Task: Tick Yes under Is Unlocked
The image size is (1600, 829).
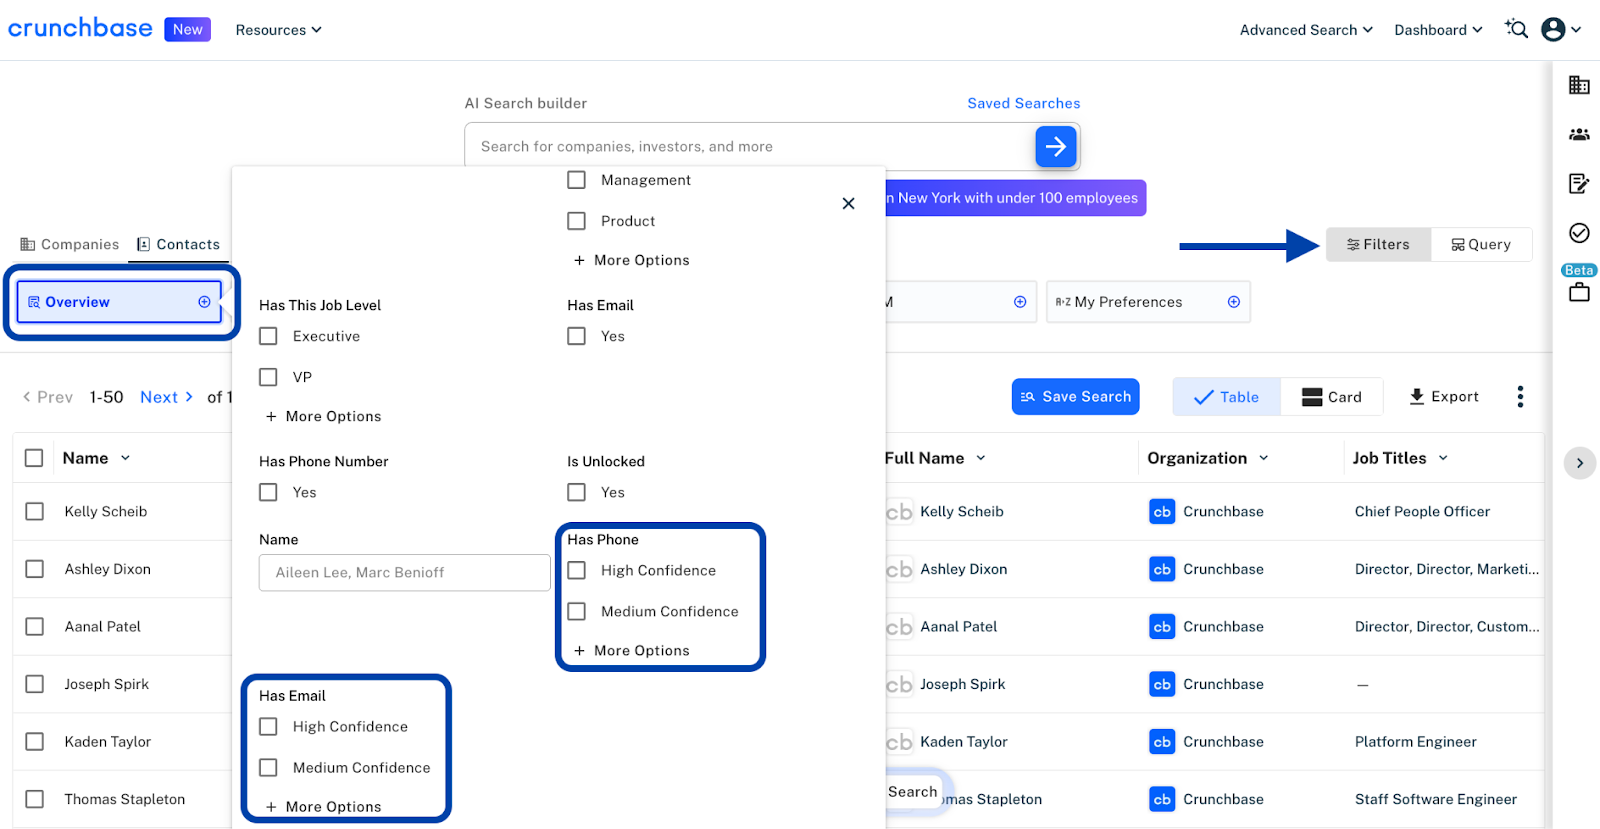Action: pyautogui.click(x=577, y=492)
